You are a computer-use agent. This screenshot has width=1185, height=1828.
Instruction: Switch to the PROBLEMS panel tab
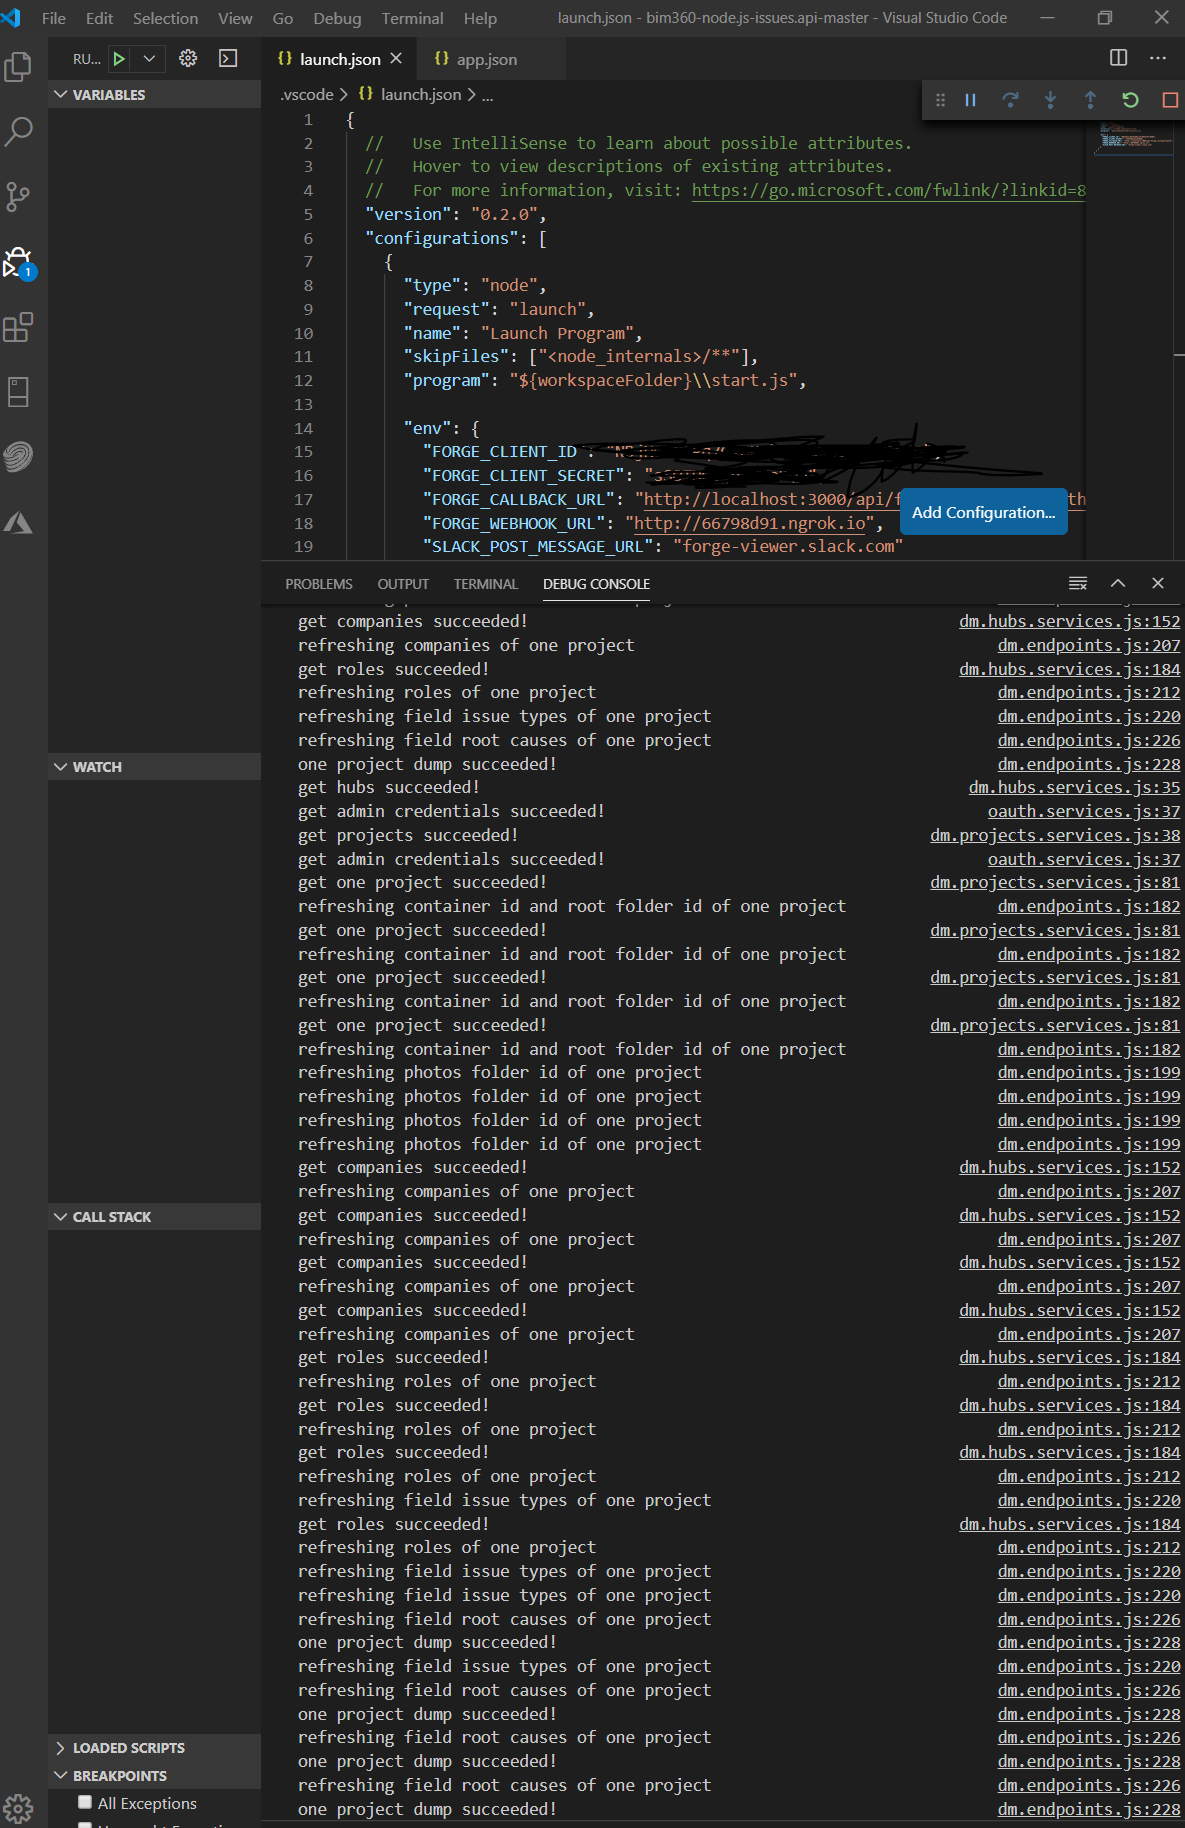click(x=319, y=584)
